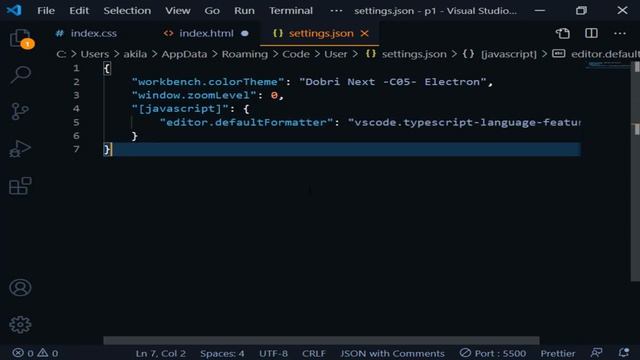Open the editor More Actions ellipsis
The width and height of the screenshot is (640, 360).
[620, 33]
